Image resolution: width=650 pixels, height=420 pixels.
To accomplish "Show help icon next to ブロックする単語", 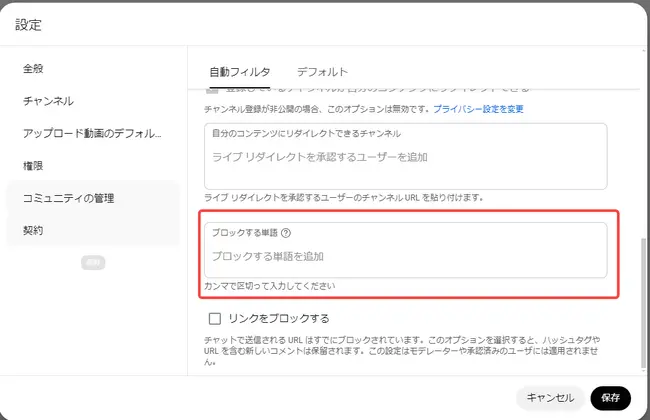I will point(286,233).
